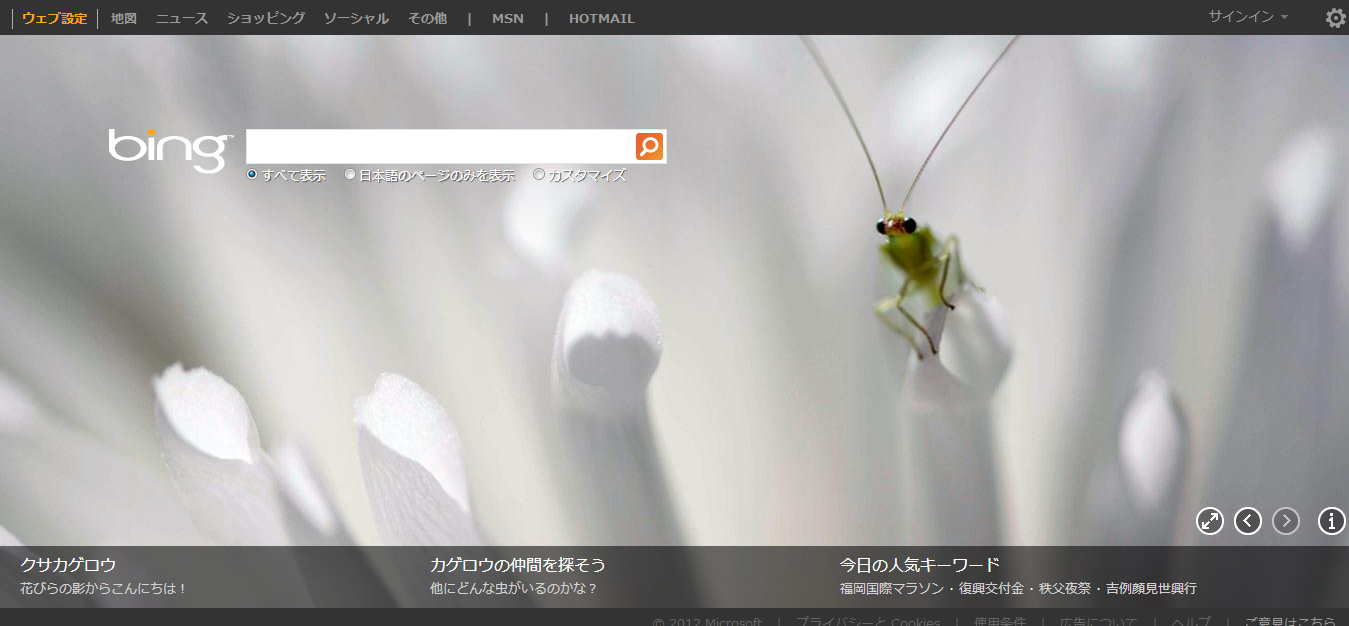Open the HOTMAIL link
This screenshot has width=1349, height=626.
pyautogui.click(x=601, y=18)
